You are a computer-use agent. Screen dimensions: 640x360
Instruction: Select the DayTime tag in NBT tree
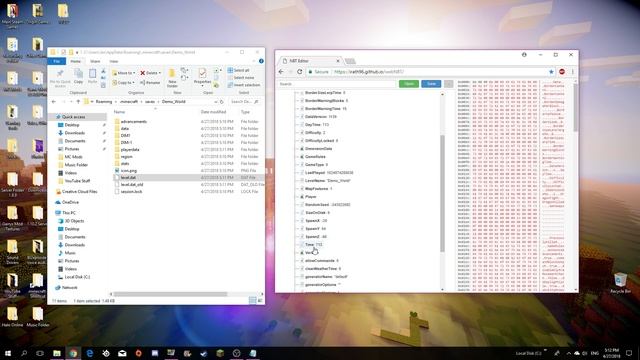(x=317, y=124)
